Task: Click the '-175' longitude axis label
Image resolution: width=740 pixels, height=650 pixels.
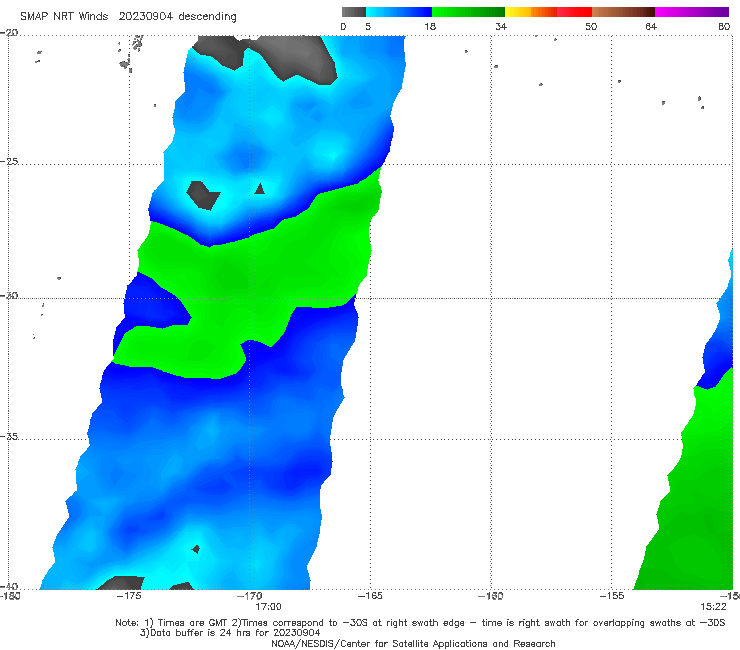Action: coord(129,596)
